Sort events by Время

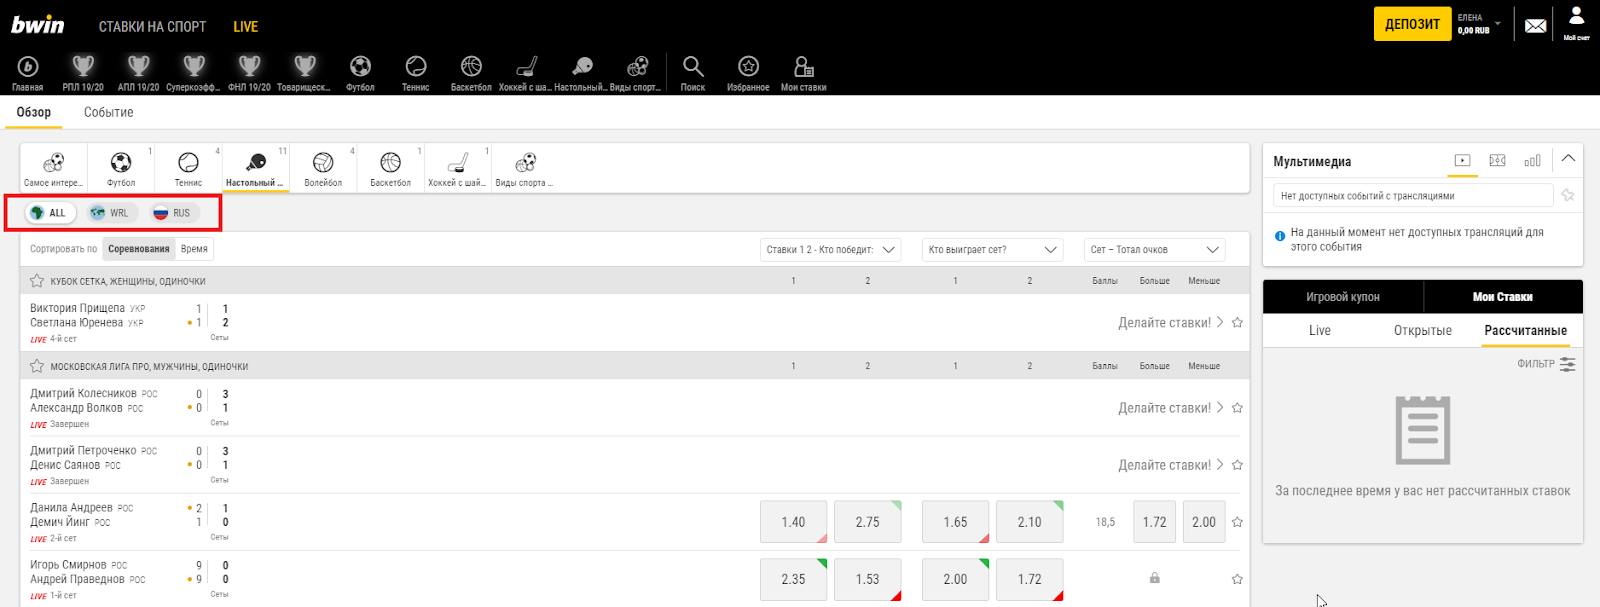194,249
